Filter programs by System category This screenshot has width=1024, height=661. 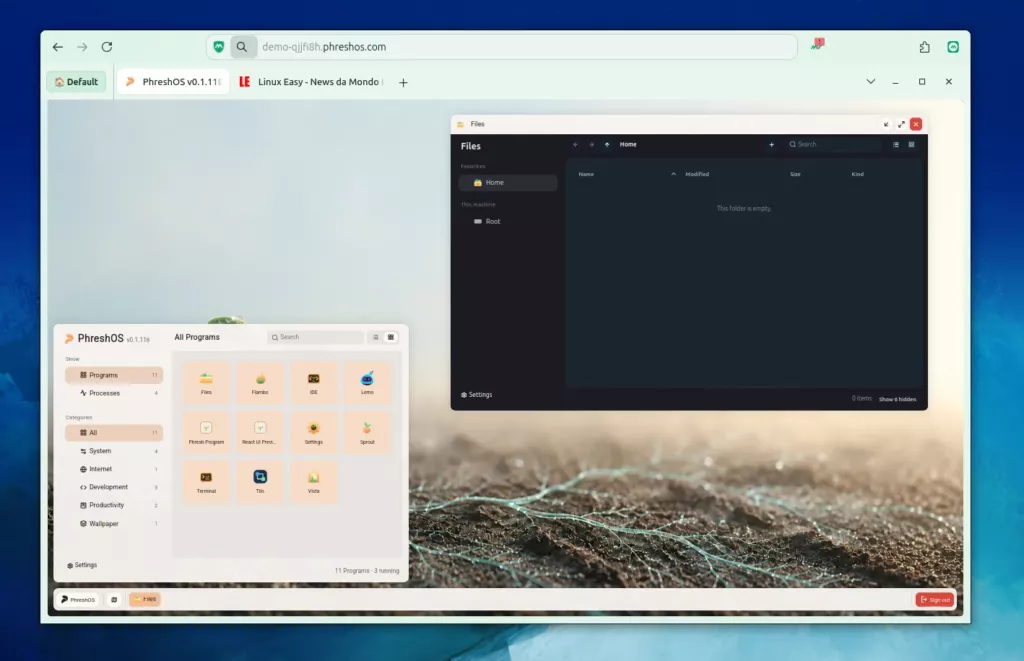pyautogui.click(x=114, y=451)
